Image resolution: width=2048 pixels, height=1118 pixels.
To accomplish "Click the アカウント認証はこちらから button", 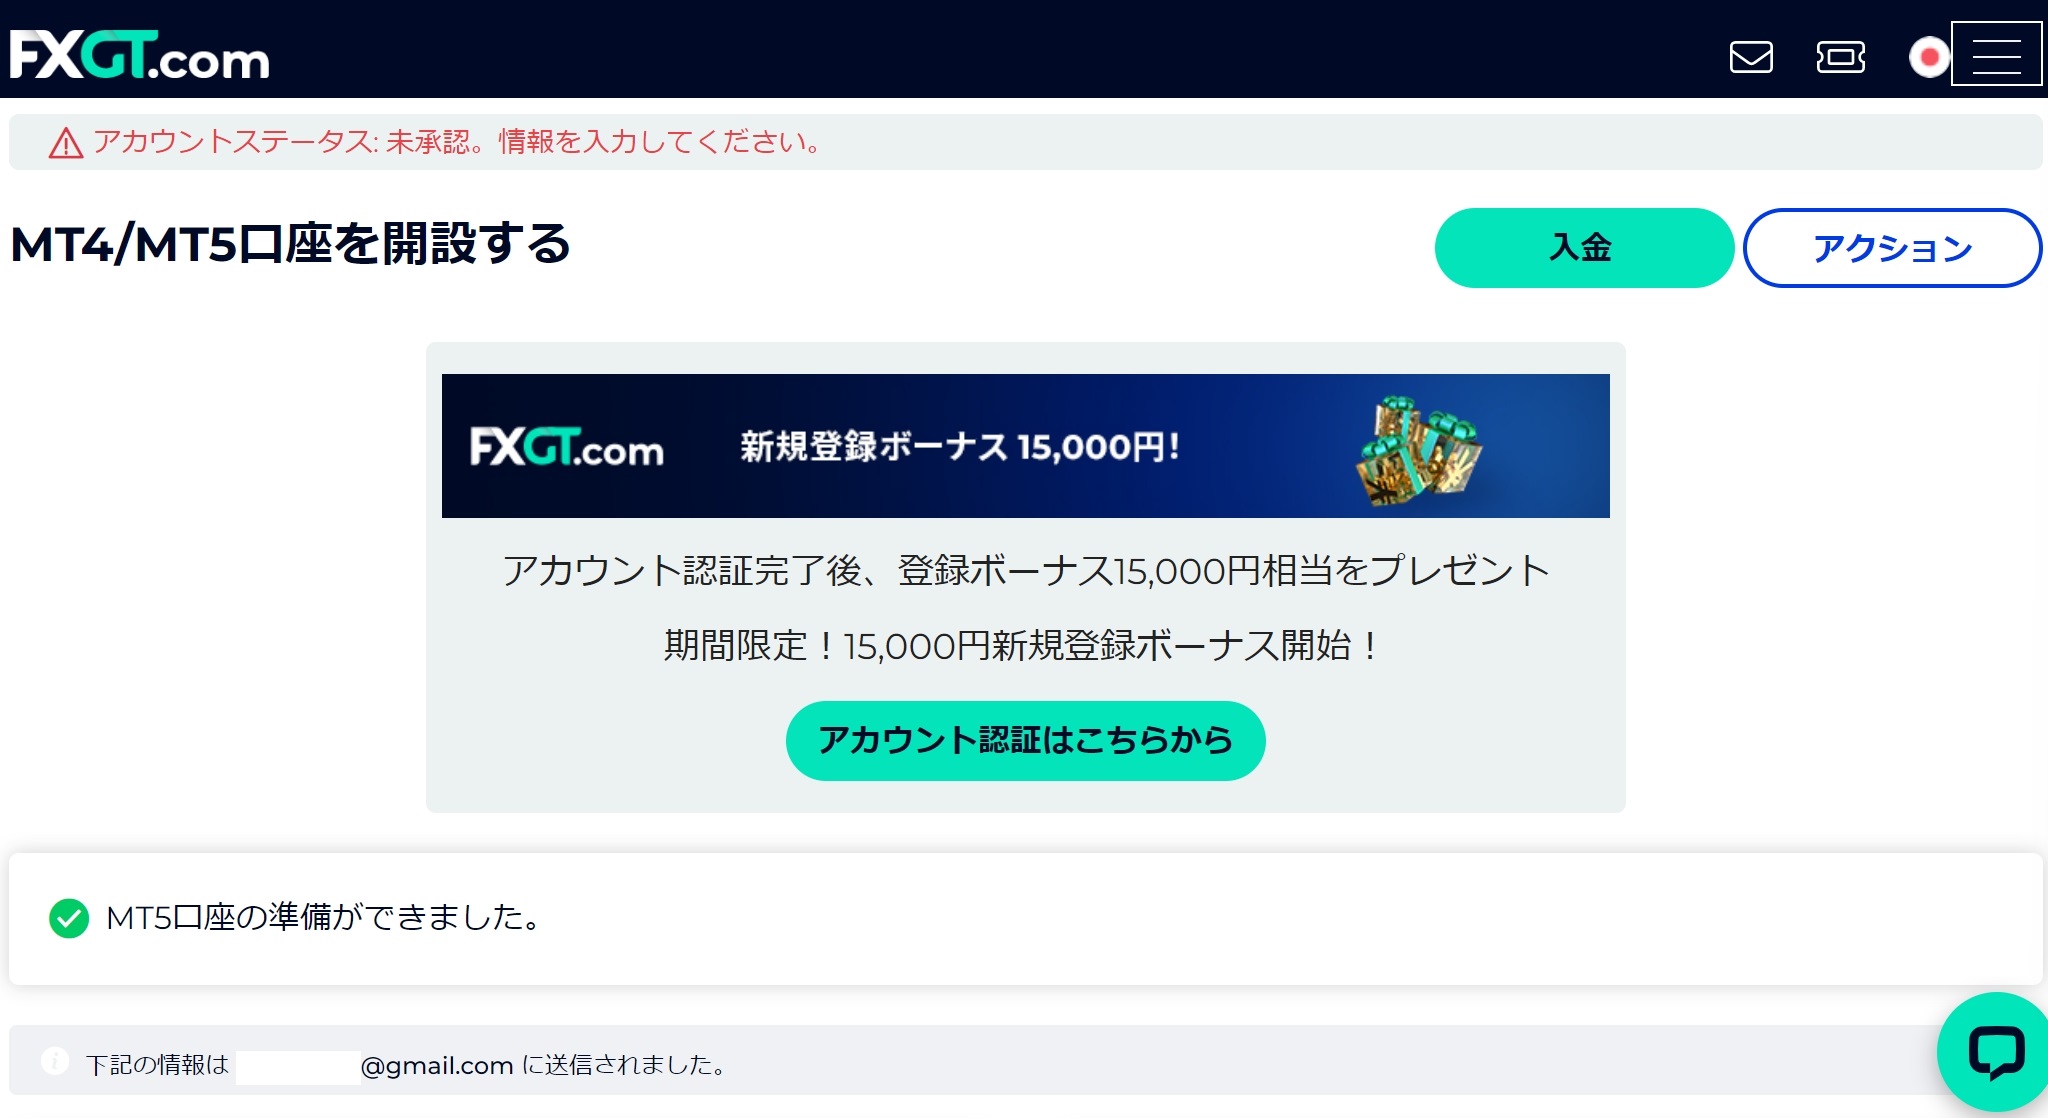I will (x=1025, y=741).
